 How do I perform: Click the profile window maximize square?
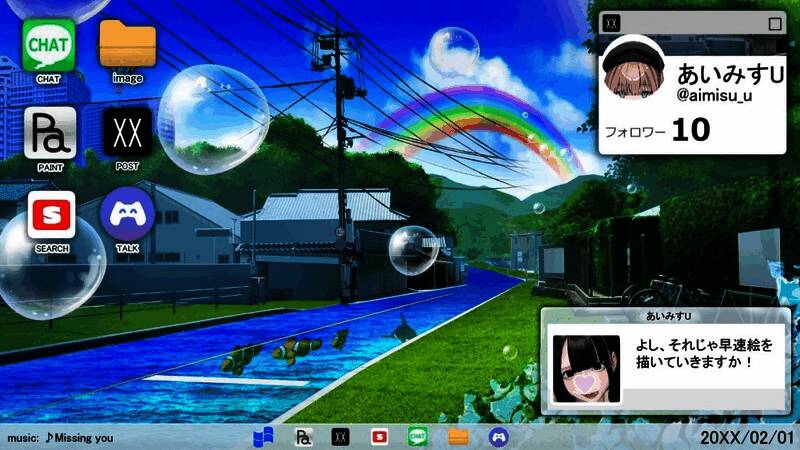click(x=774, y=23)
